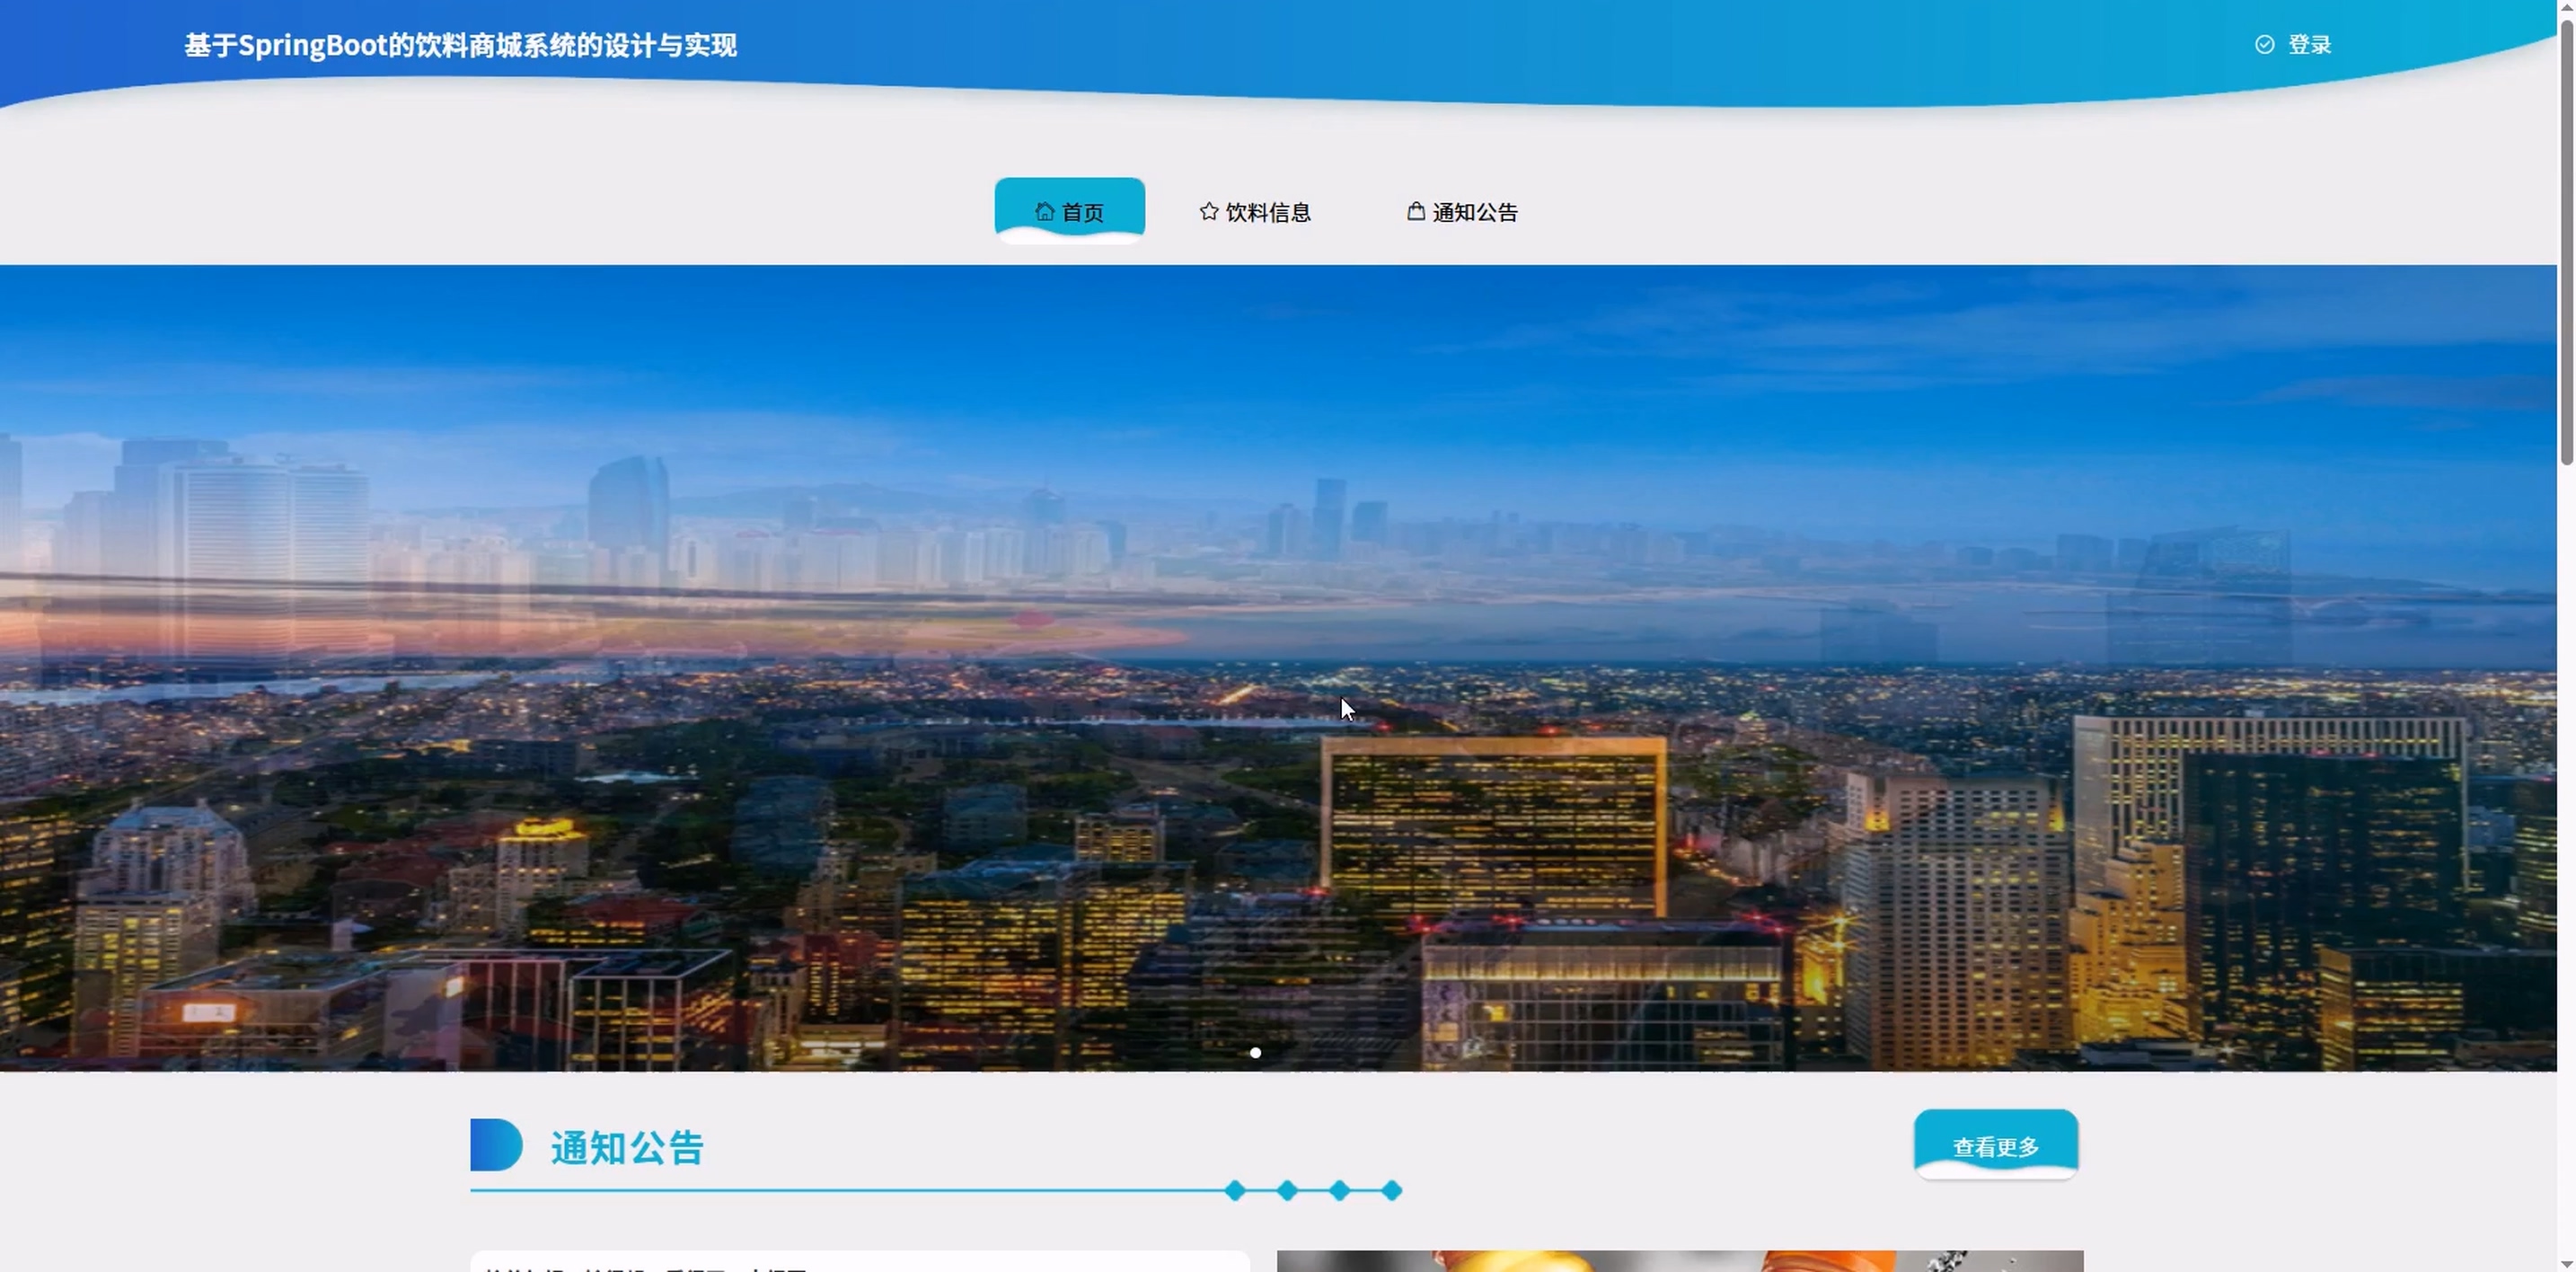
Task: Open the 饮料信息 menu item
Action: click(1268, 212)
